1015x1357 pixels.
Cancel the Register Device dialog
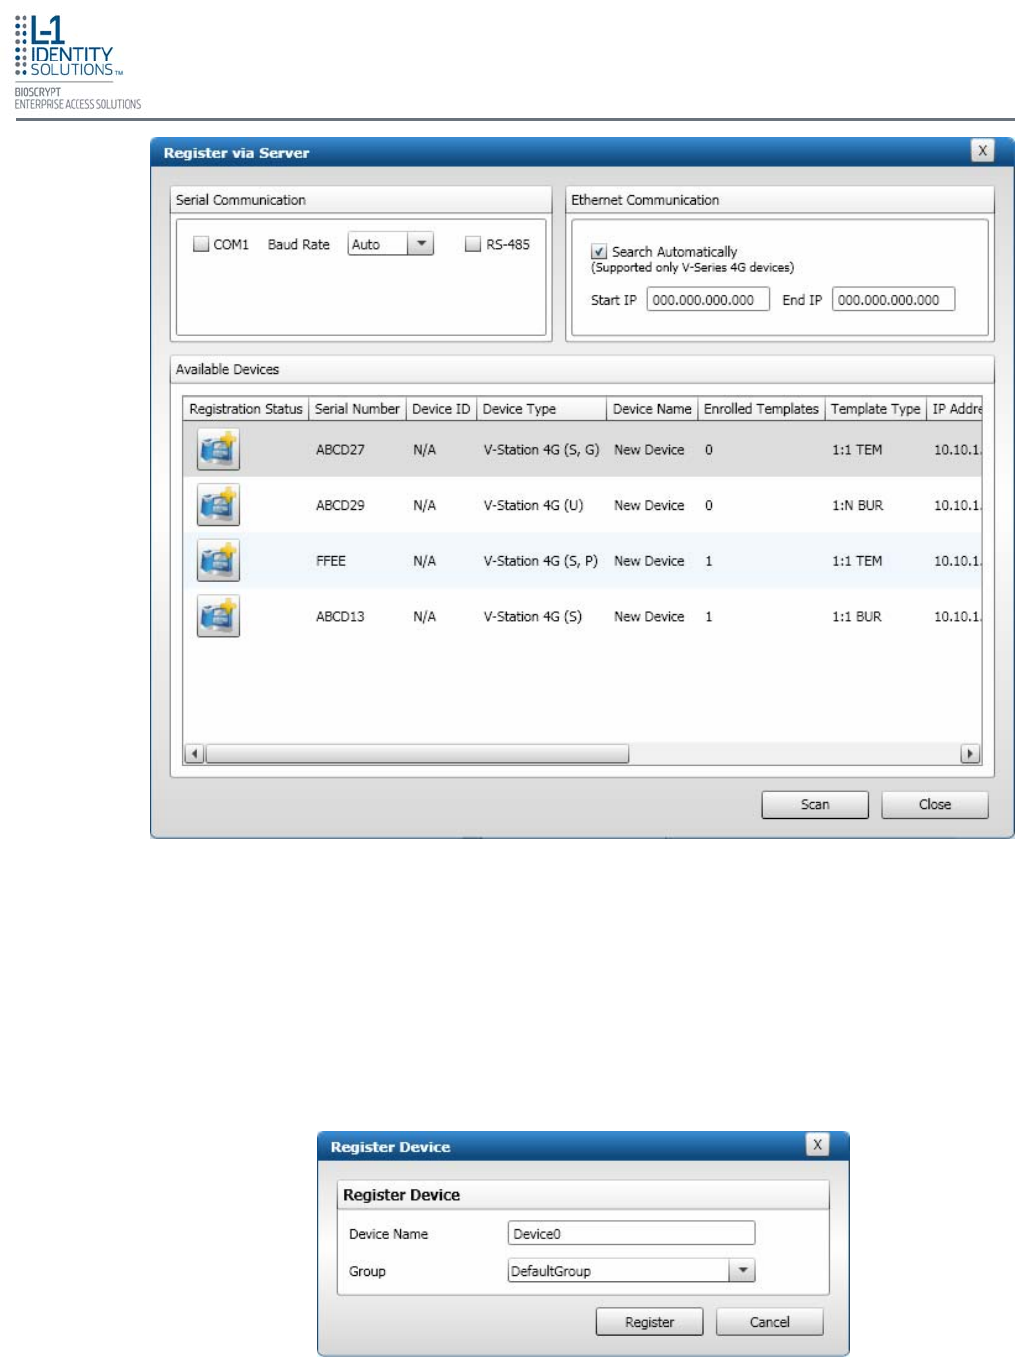tap(770, 1322)
